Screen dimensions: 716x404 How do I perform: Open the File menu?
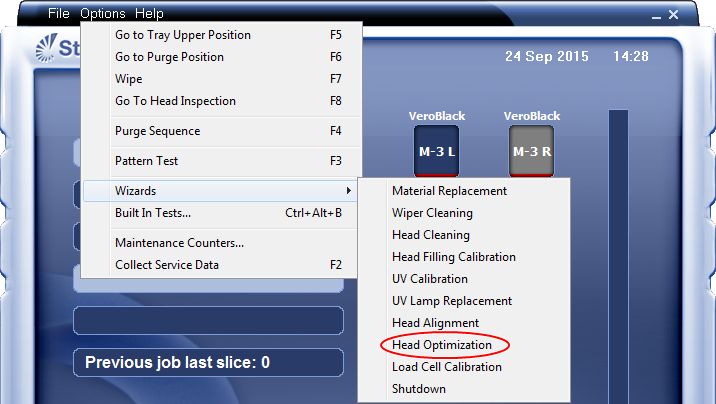pyautogui.click(x=58, y=14)
